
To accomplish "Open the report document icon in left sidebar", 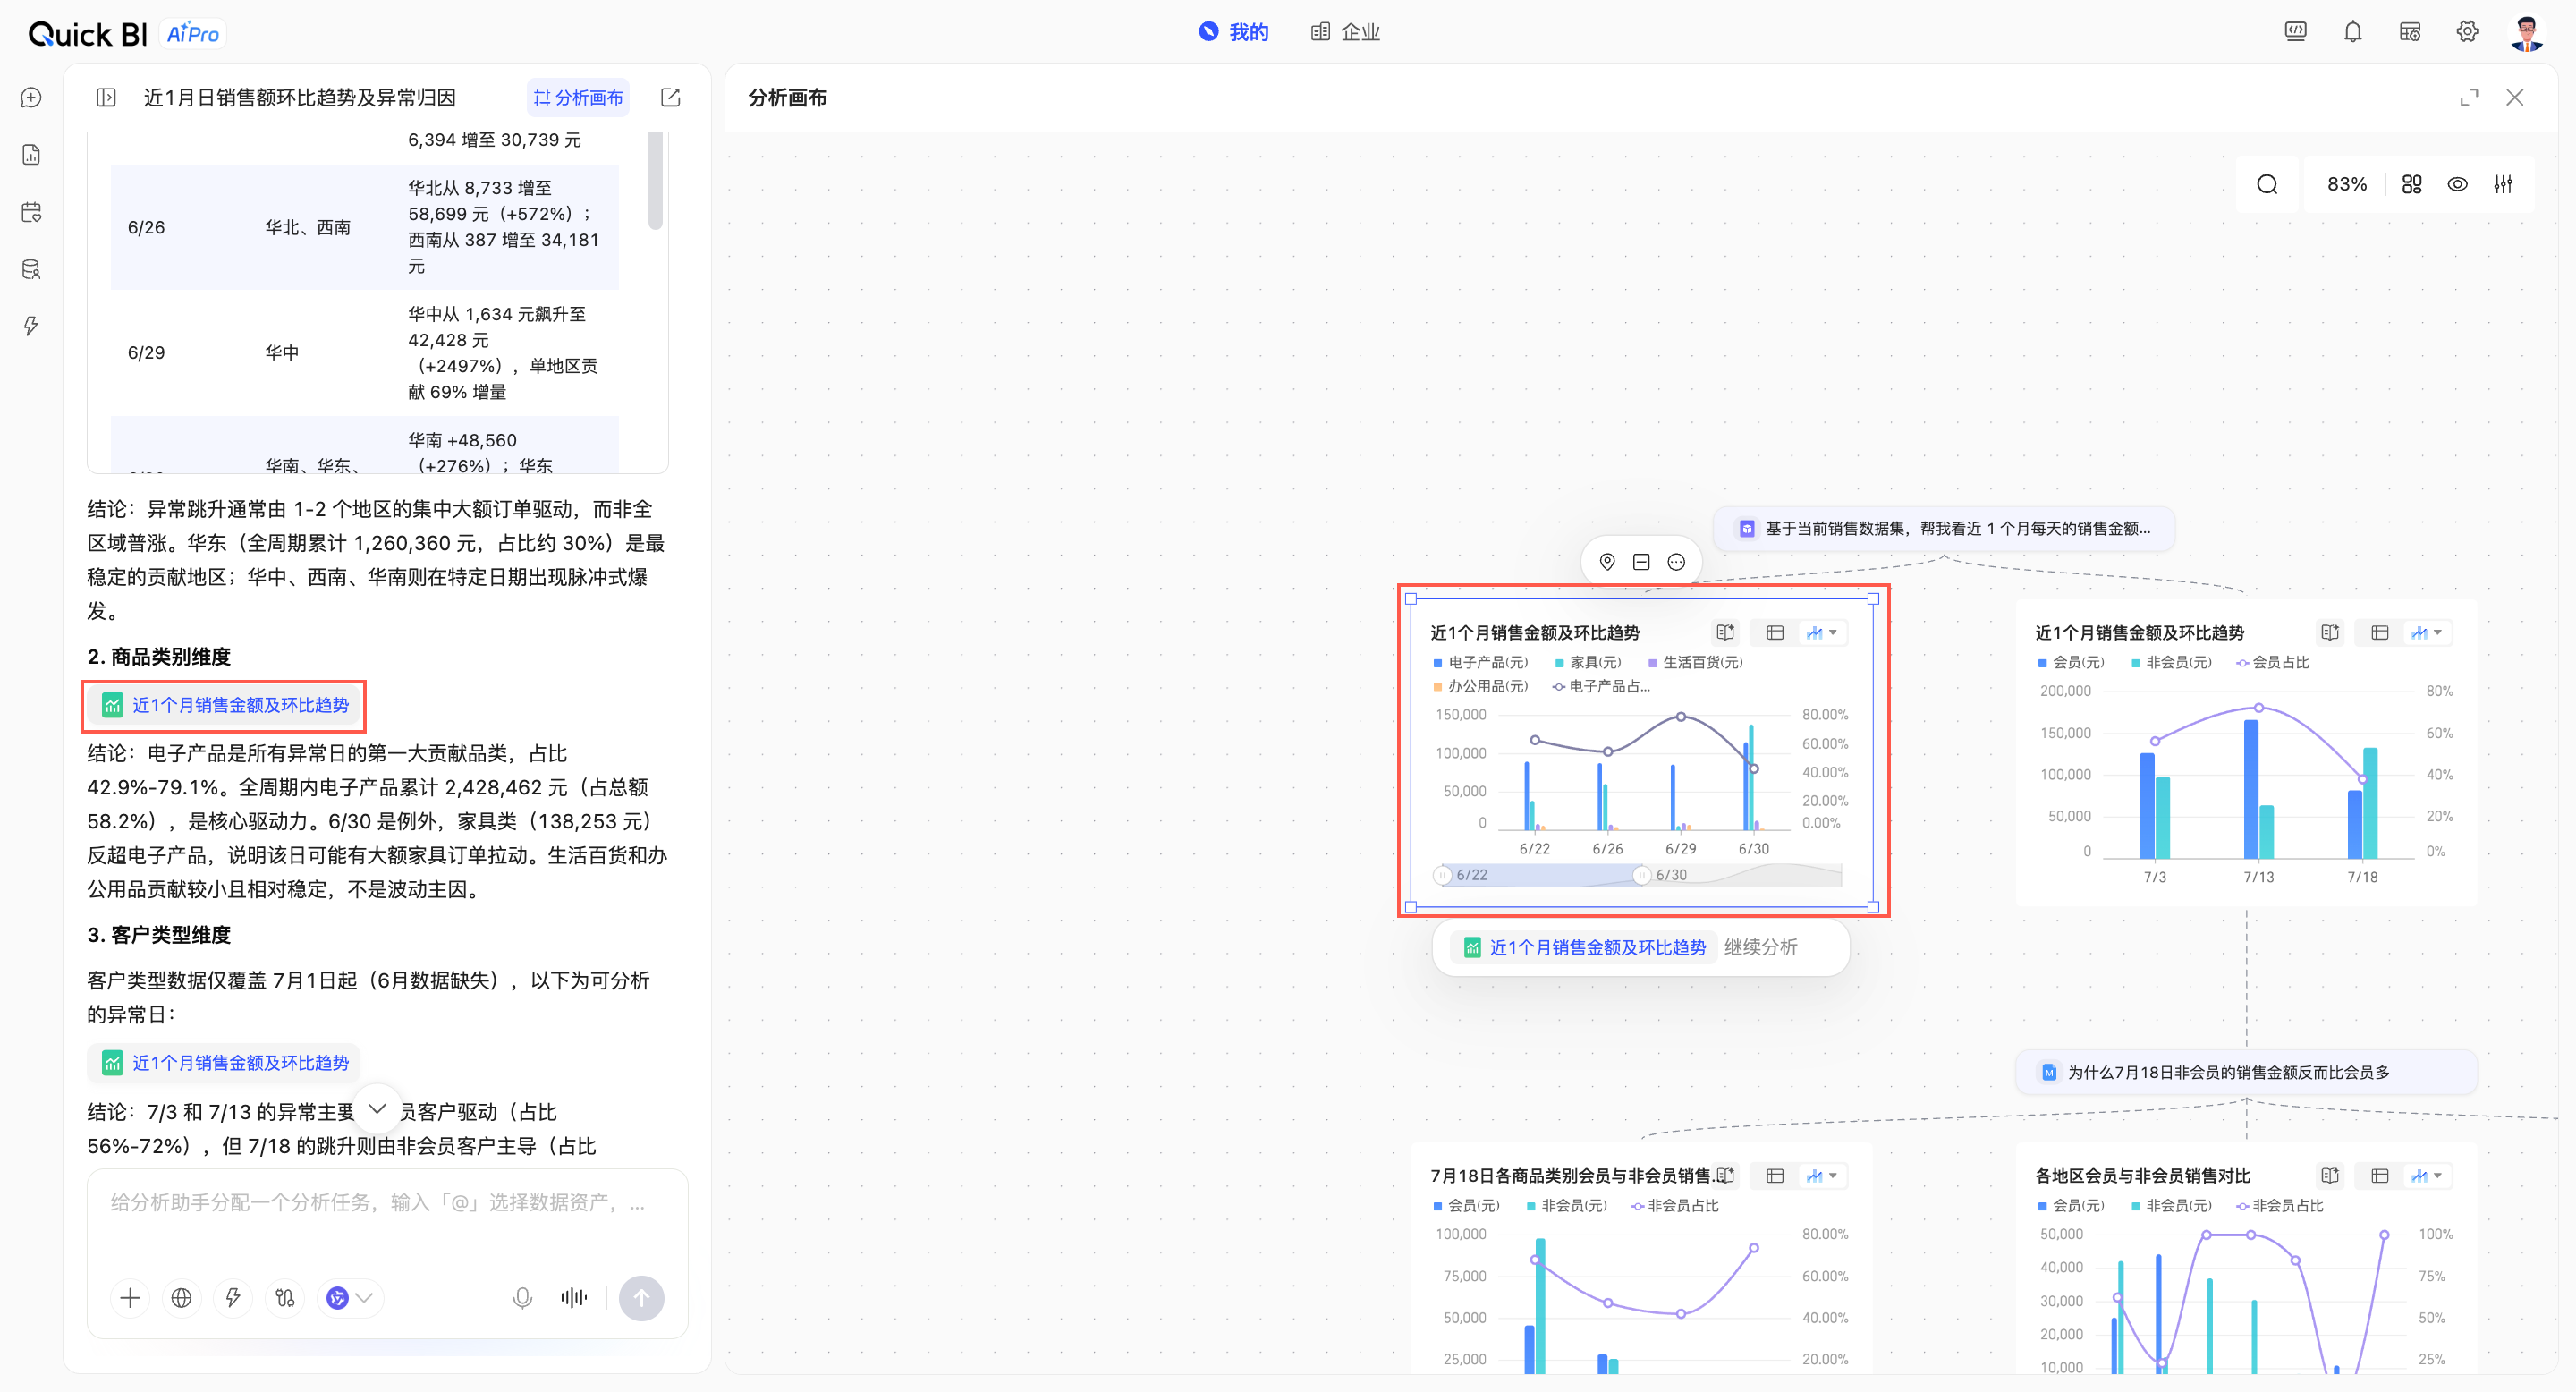I will [x=31, y=154].
